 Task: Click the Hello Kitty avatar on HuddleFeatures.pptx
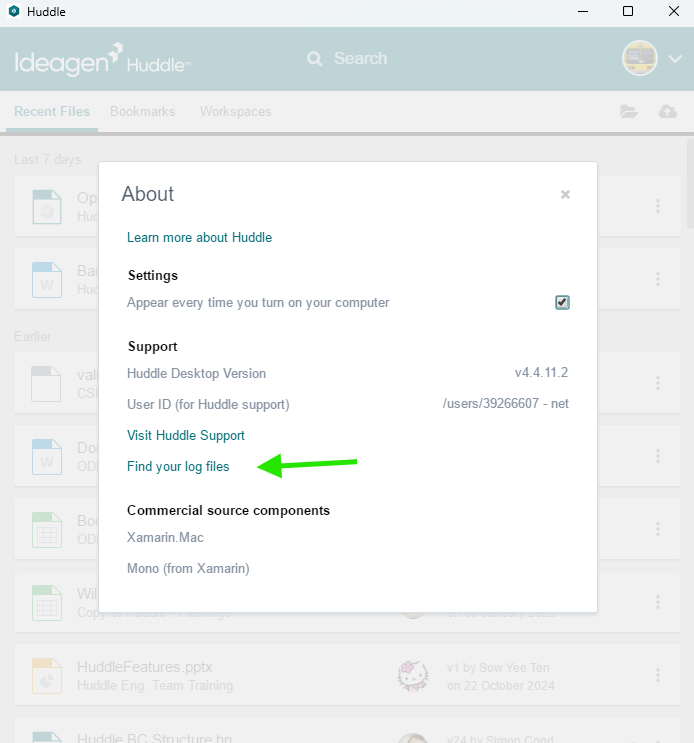[412, 676]
